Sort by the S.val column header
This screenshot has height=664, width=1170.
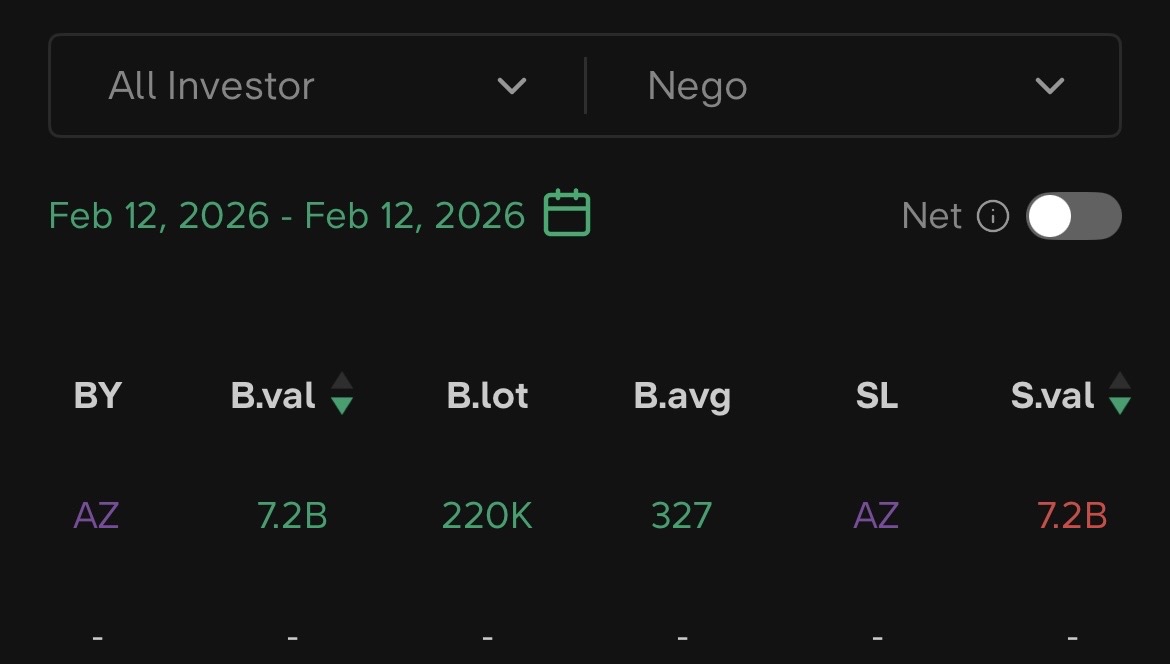(1052, 396)
